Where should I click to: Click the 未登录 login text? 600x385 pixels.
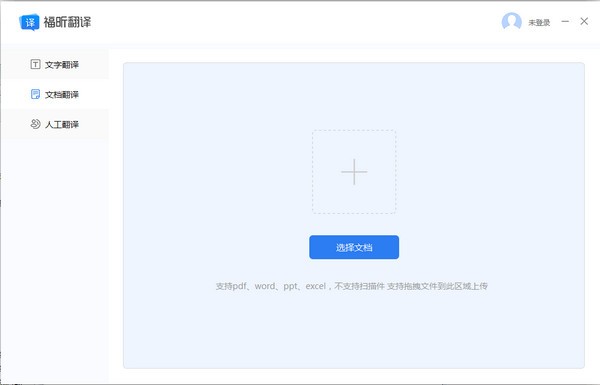coord(539,23)
